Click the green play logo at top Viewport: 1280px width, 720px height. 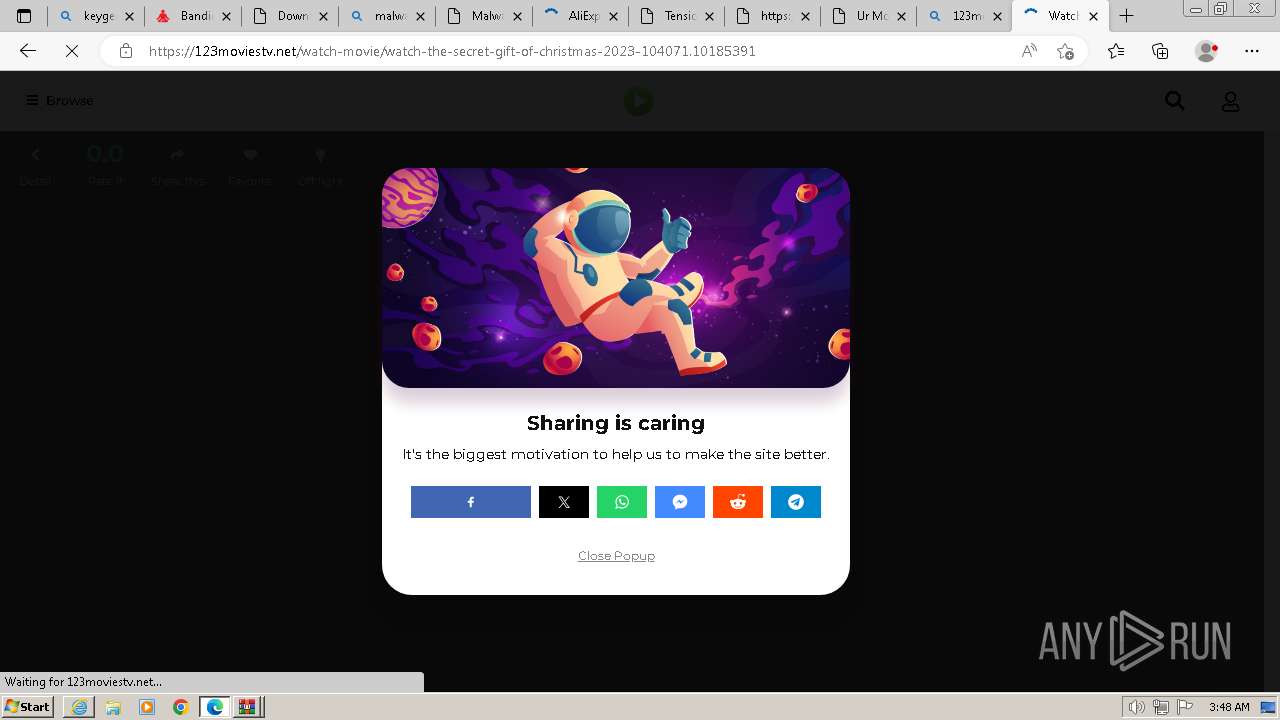(638, 100)
